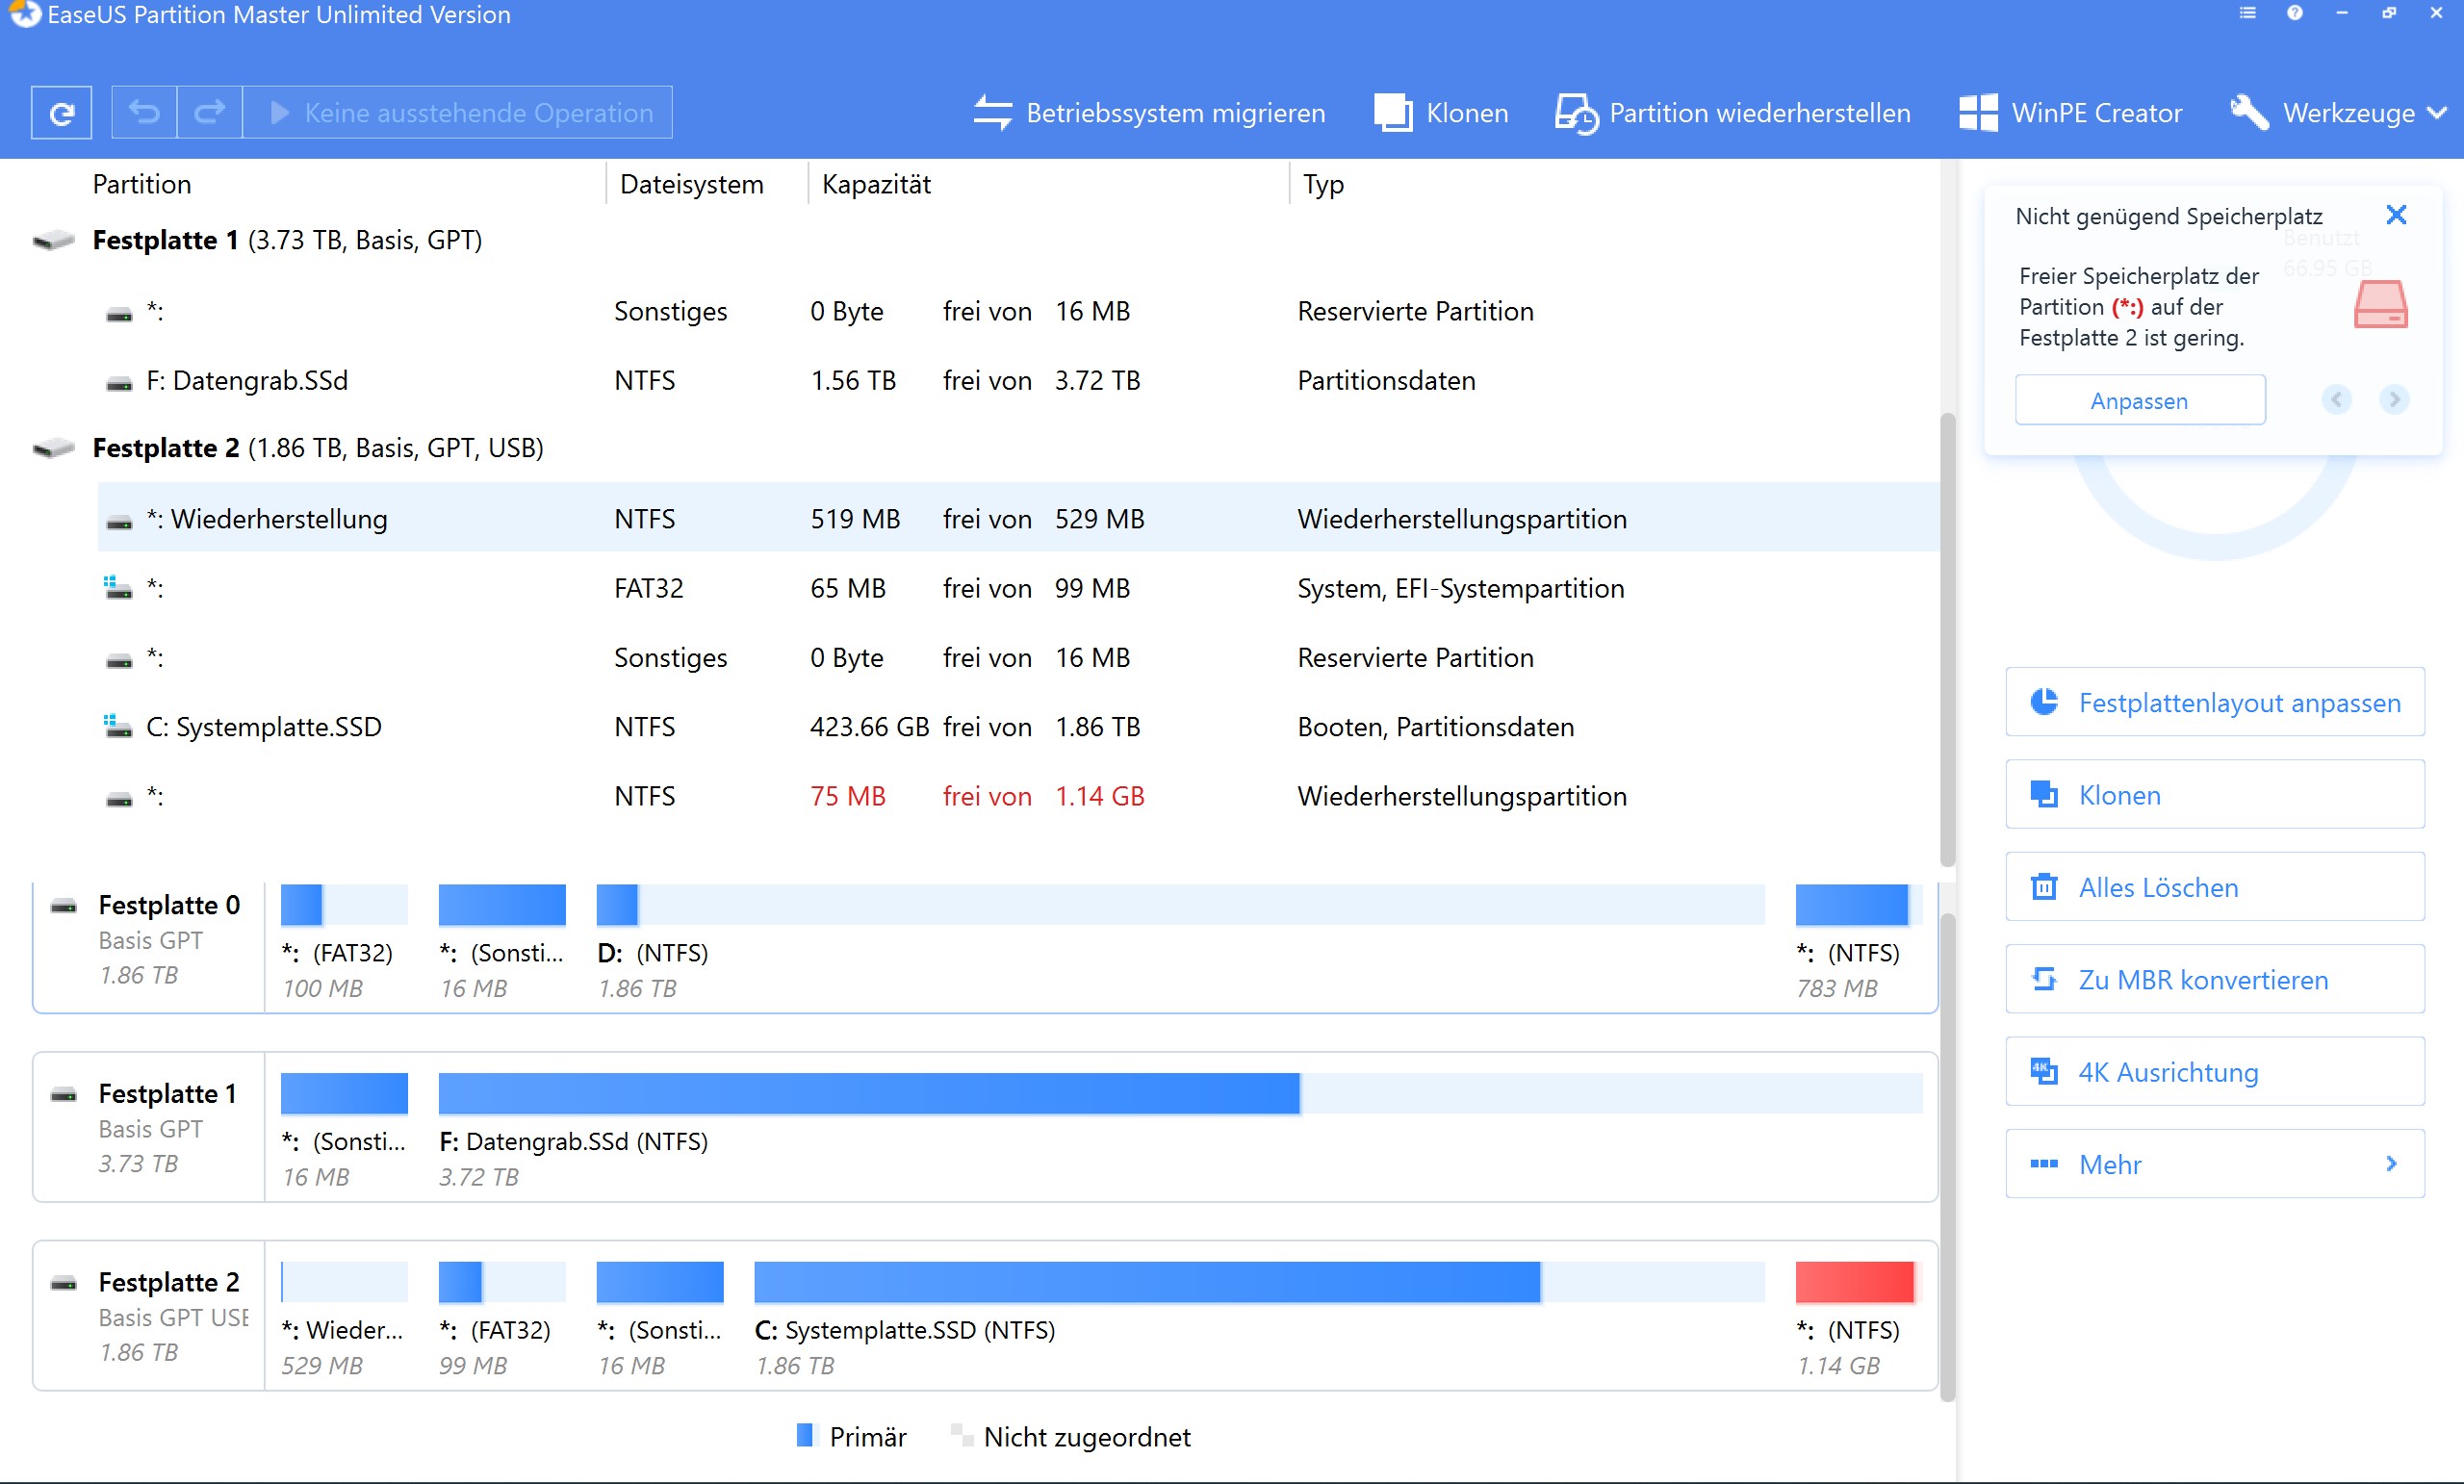Launch WinPE Creator

[2070, 113]
